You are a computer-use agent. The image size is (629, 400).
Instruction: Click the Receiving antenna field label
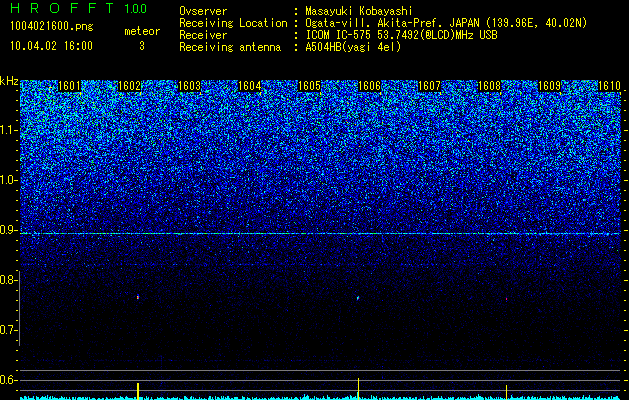230,47
